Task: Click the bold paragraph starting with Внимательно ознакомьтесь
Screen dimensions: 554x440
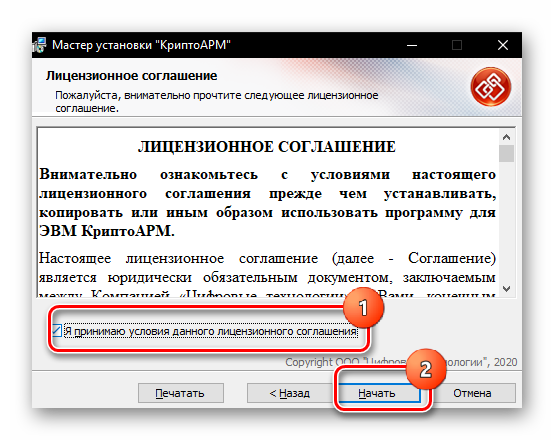Action: pyautogui.click(x=267, y=203)
